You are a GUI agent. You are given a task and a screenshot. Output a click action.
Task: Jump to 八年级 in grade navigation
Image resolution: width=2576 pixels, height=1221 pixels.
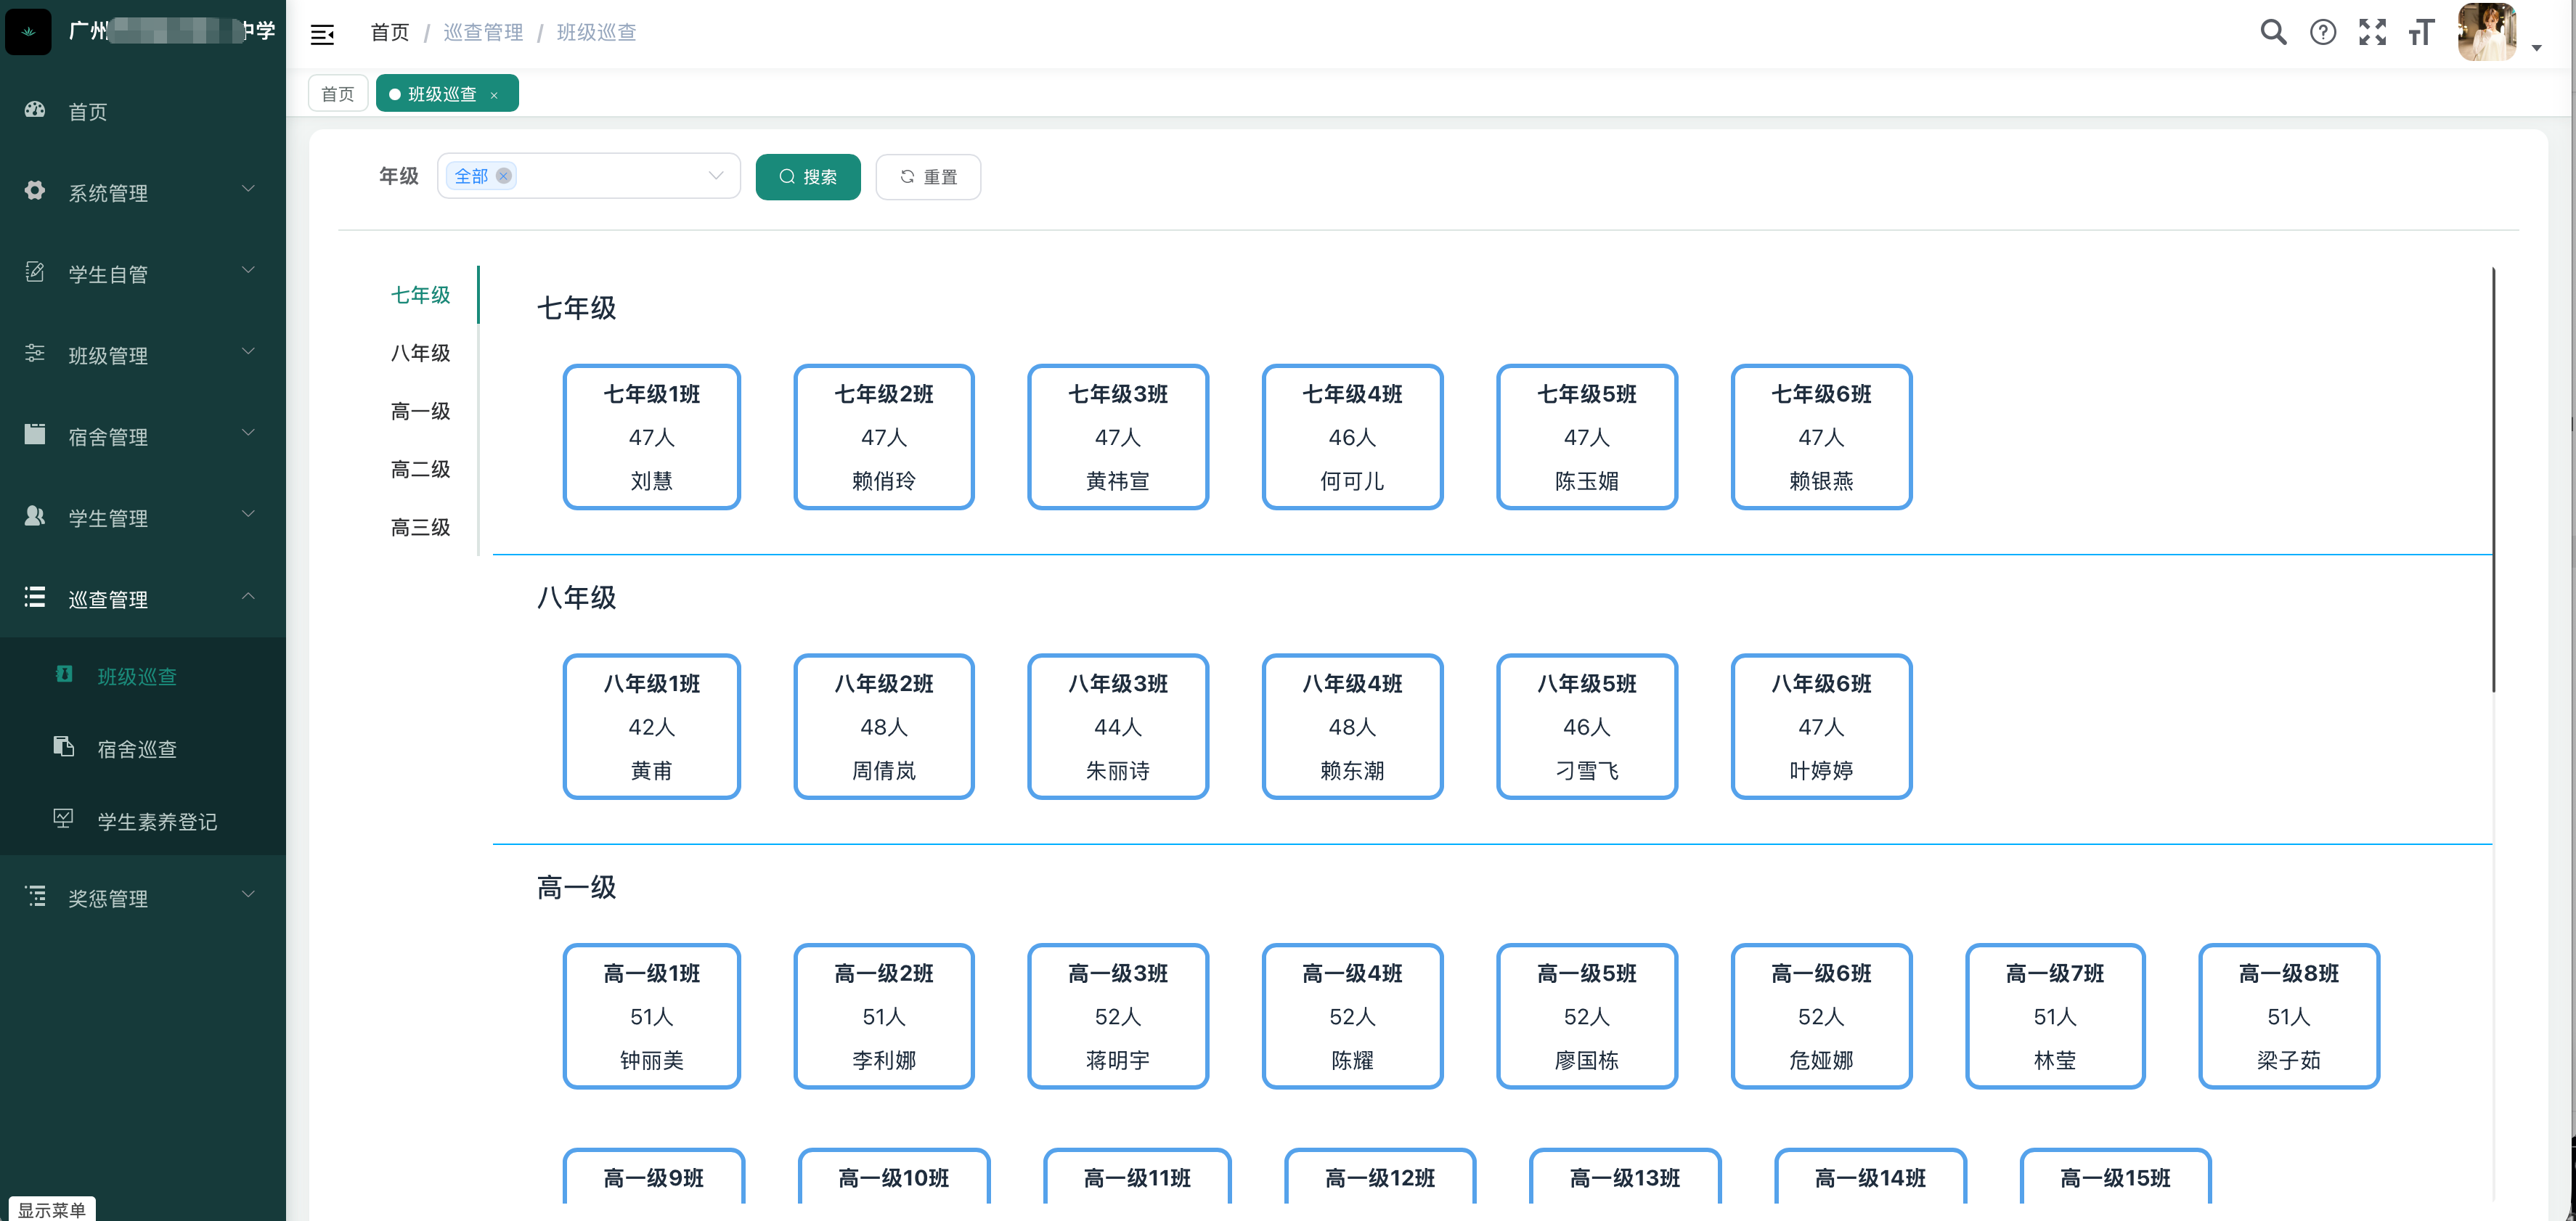click(420, 353)
